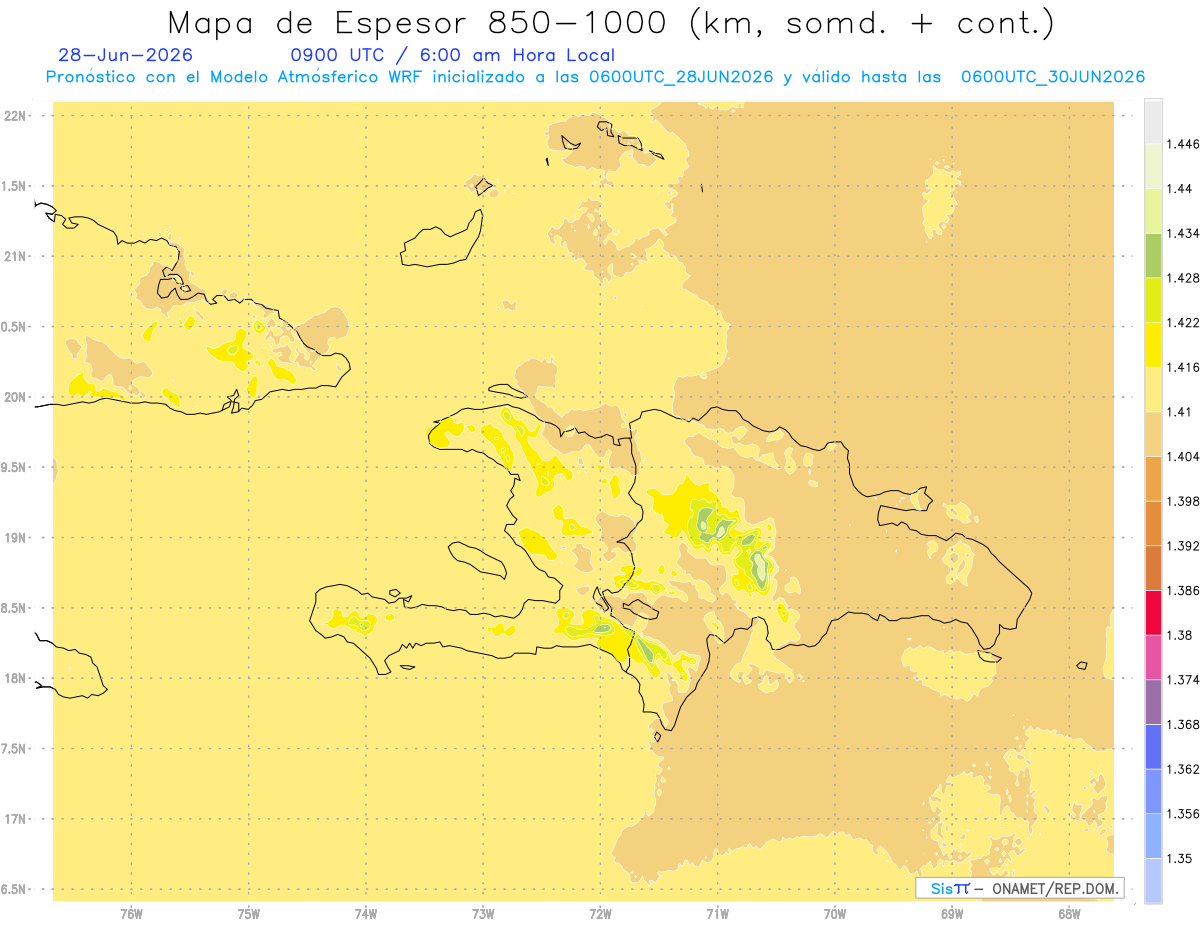Screen dimensions: 1200x927
Task: Select the palest blue swatch below 1.35
Action: tap(1153, 880)
